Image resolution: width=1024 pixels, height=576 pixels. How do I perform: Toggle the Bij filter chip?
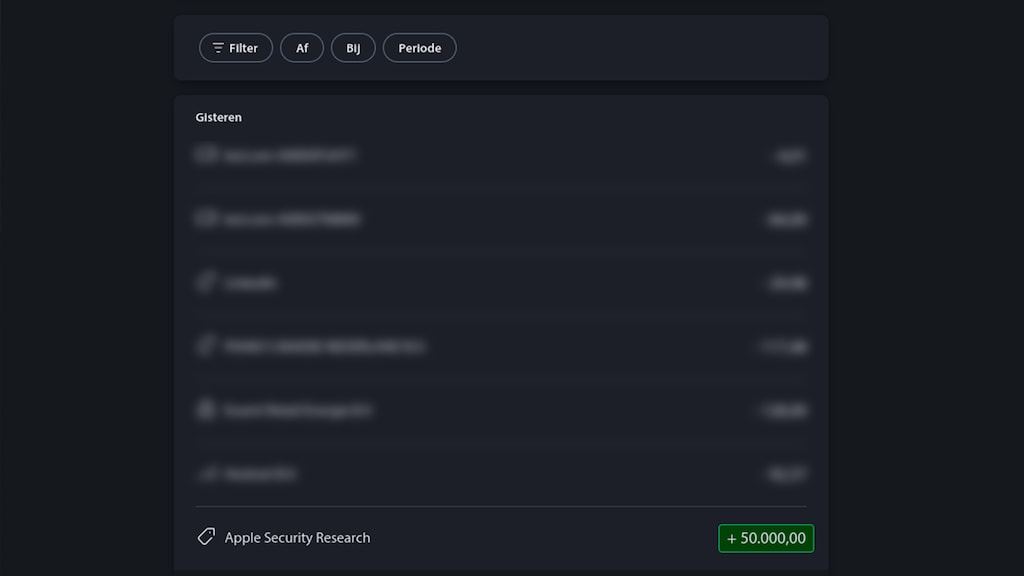click(353, 48)
